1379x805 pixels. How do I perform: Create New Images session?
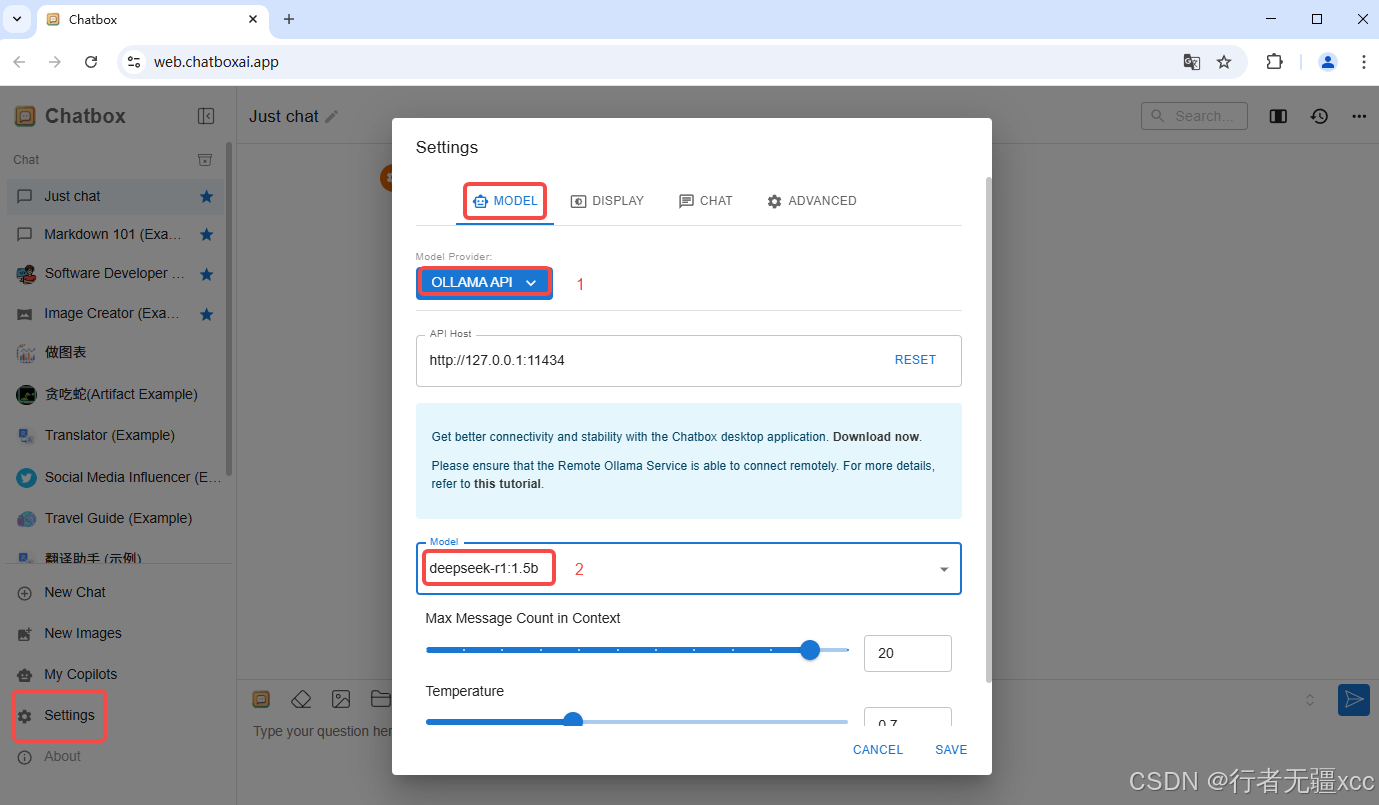coord(115,633)
